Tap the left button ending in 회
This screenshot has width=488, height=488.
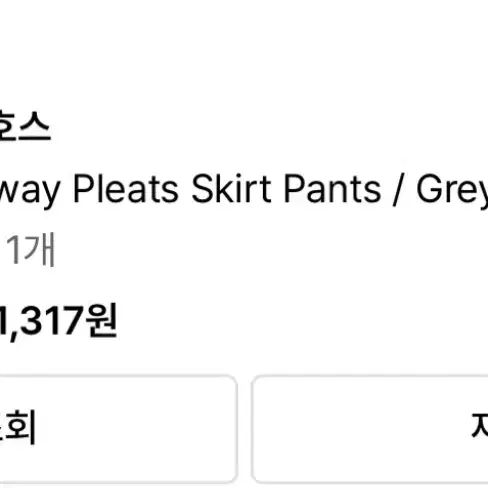[x=118, y=429]
